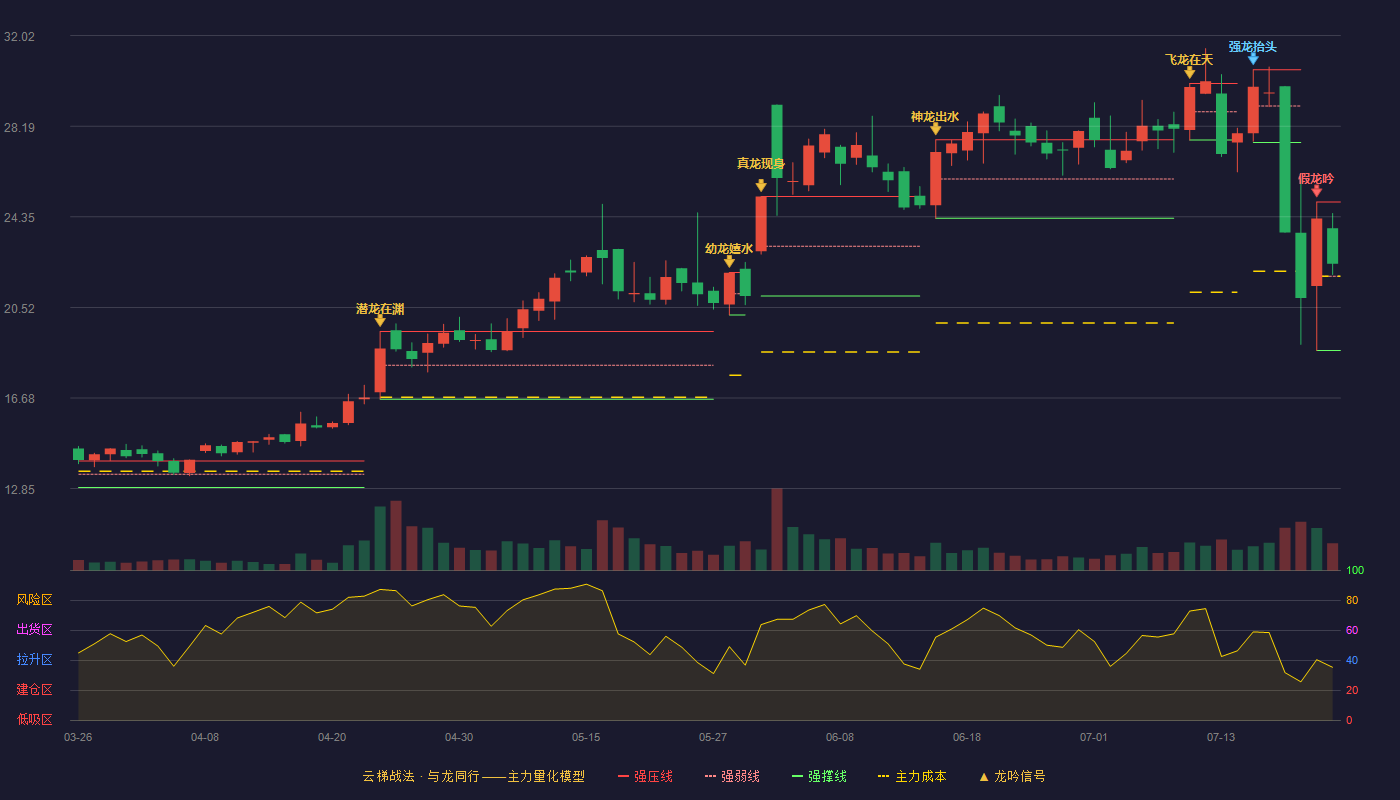Click the 拉升区 zone label
The image size is (1400, 800).
(x=34, y=660)
